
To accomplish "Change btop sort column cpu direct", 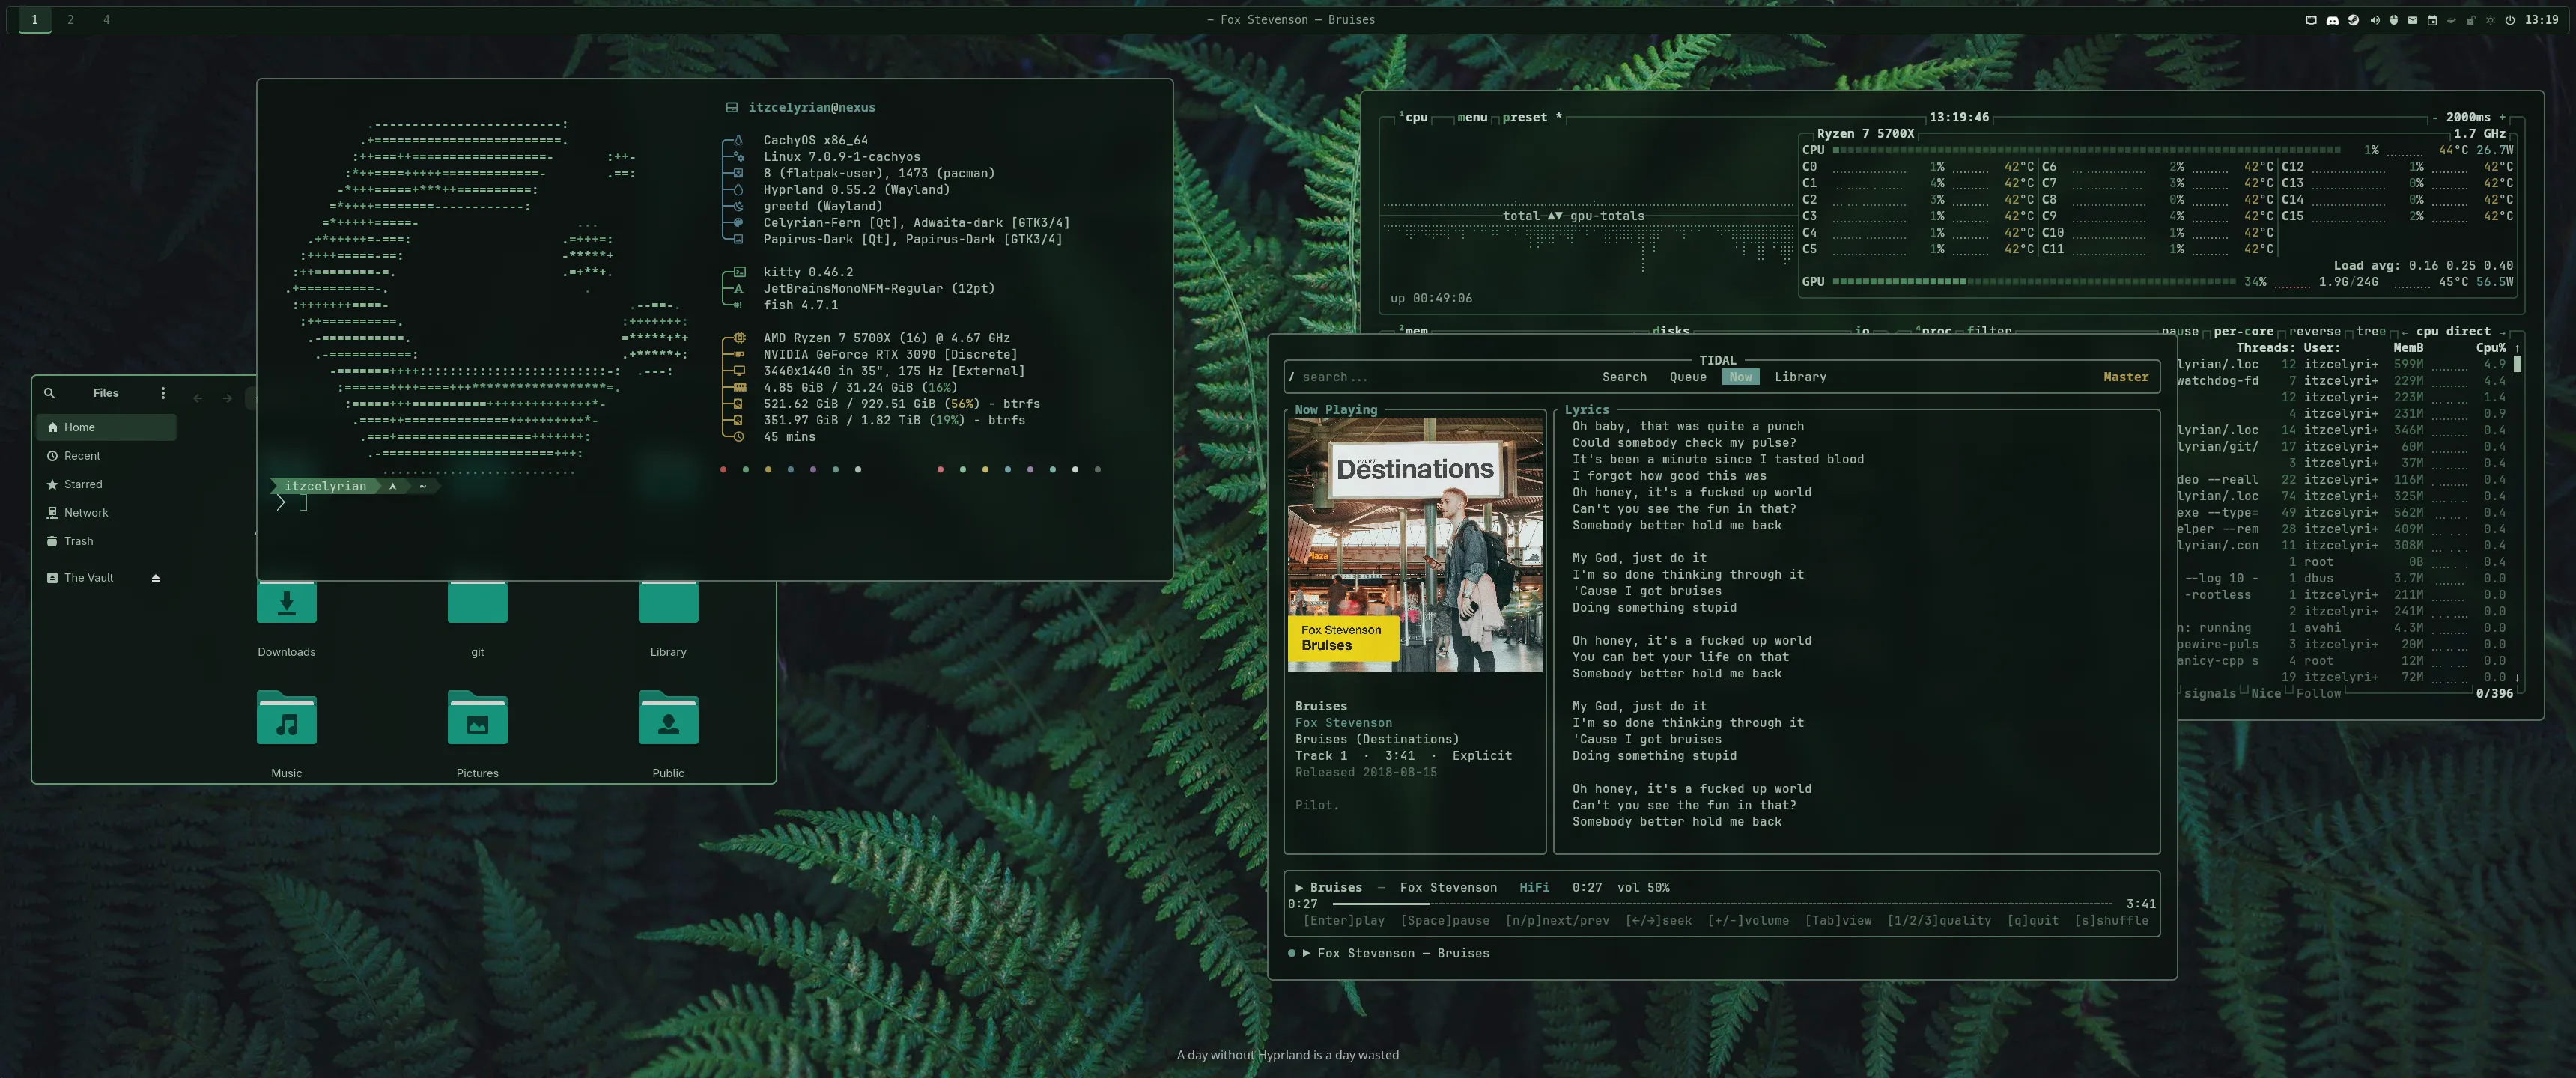I will 2453,332.
